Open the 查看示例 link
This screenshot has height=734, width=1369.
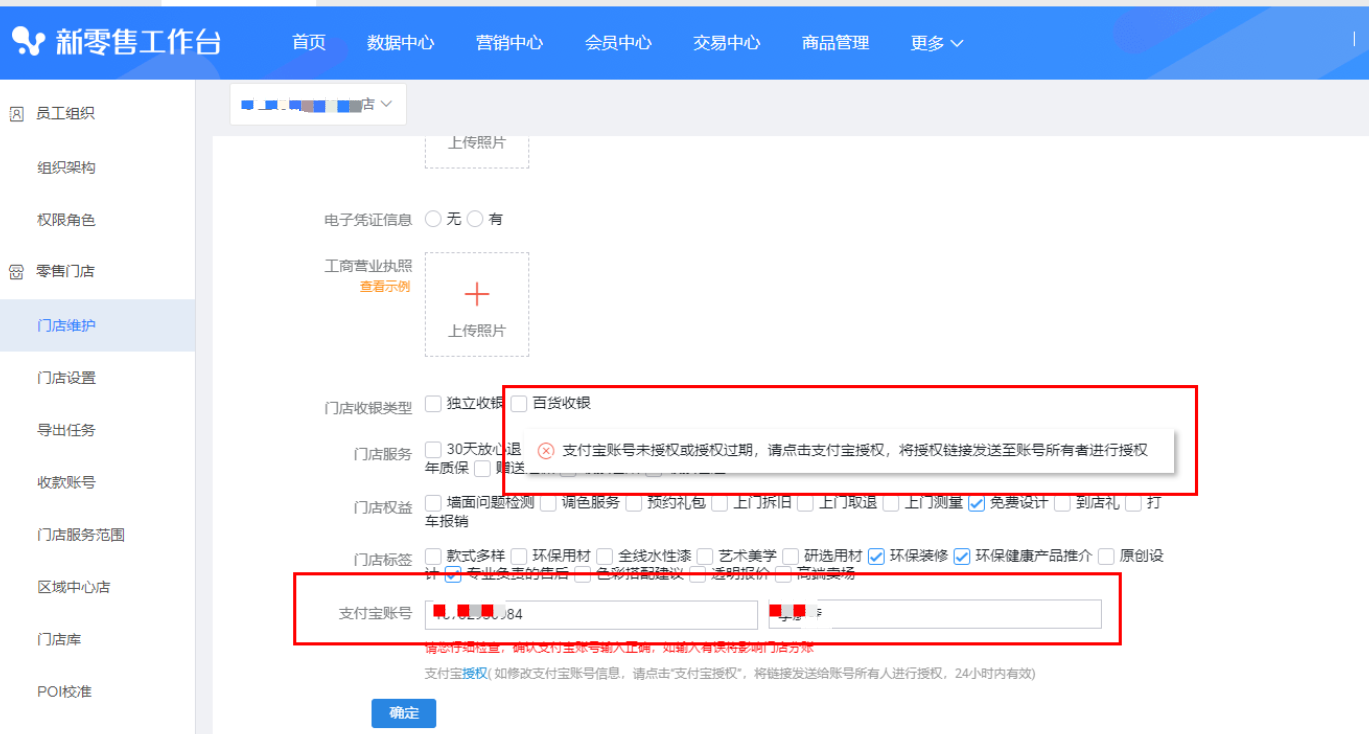385,287
